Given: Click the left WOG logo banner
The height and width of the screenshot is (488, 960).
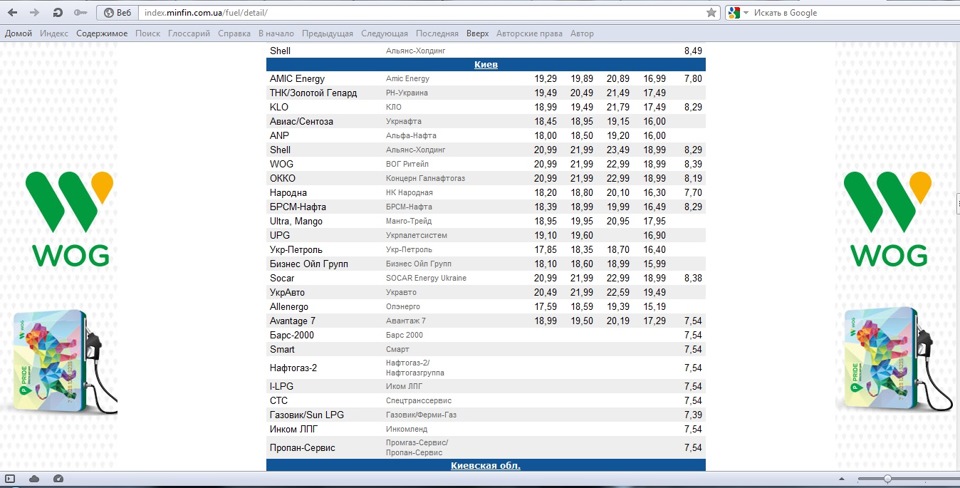Looking at the screenshot, I should pyautogui.click(x=69, y=219).
